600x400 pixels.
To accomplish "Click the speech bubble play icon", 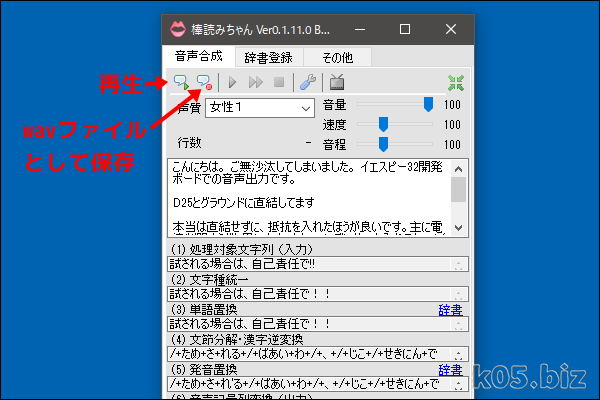I will coord(181,82).
